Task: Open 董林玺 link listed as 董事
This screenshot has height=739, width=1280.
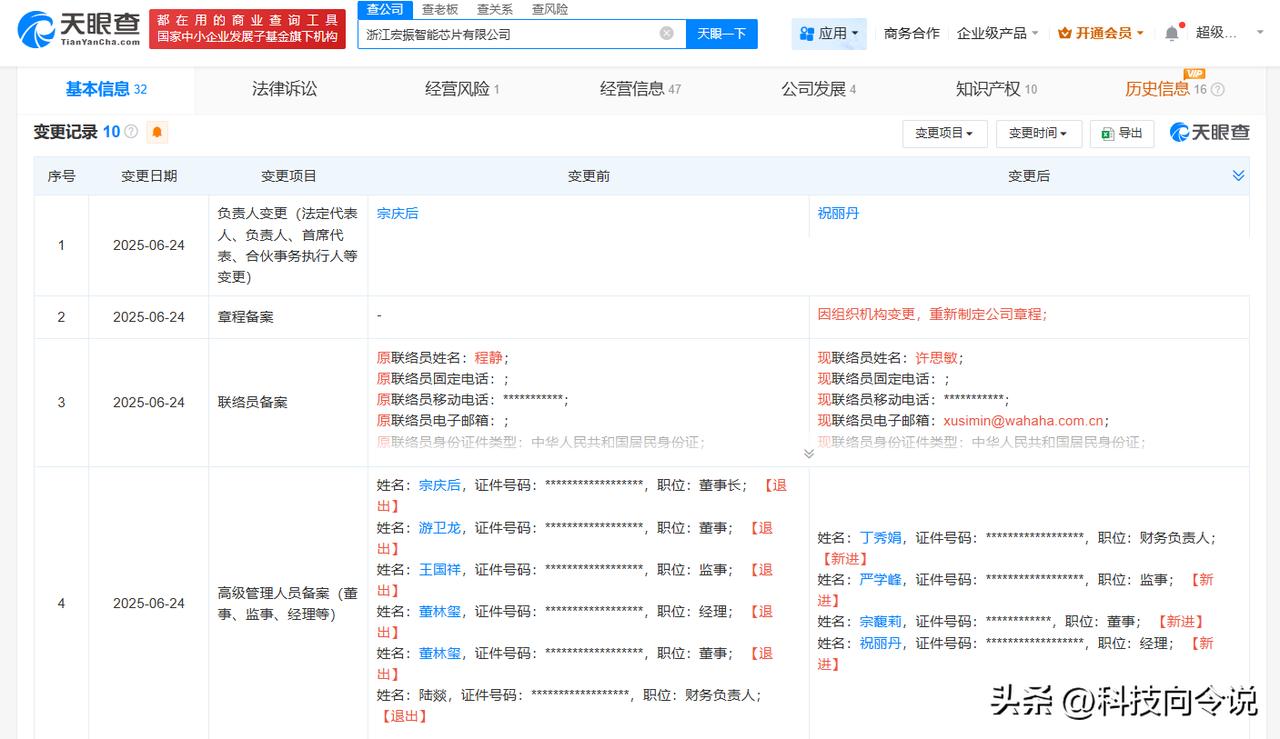Action: 440,654
